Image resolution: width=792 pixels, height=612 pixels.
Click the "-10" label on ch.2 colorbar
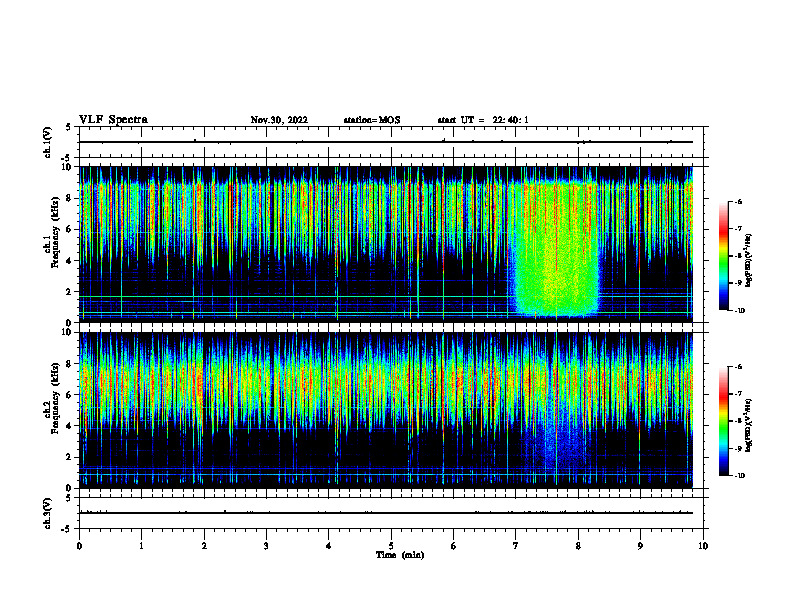pos(739,475)
